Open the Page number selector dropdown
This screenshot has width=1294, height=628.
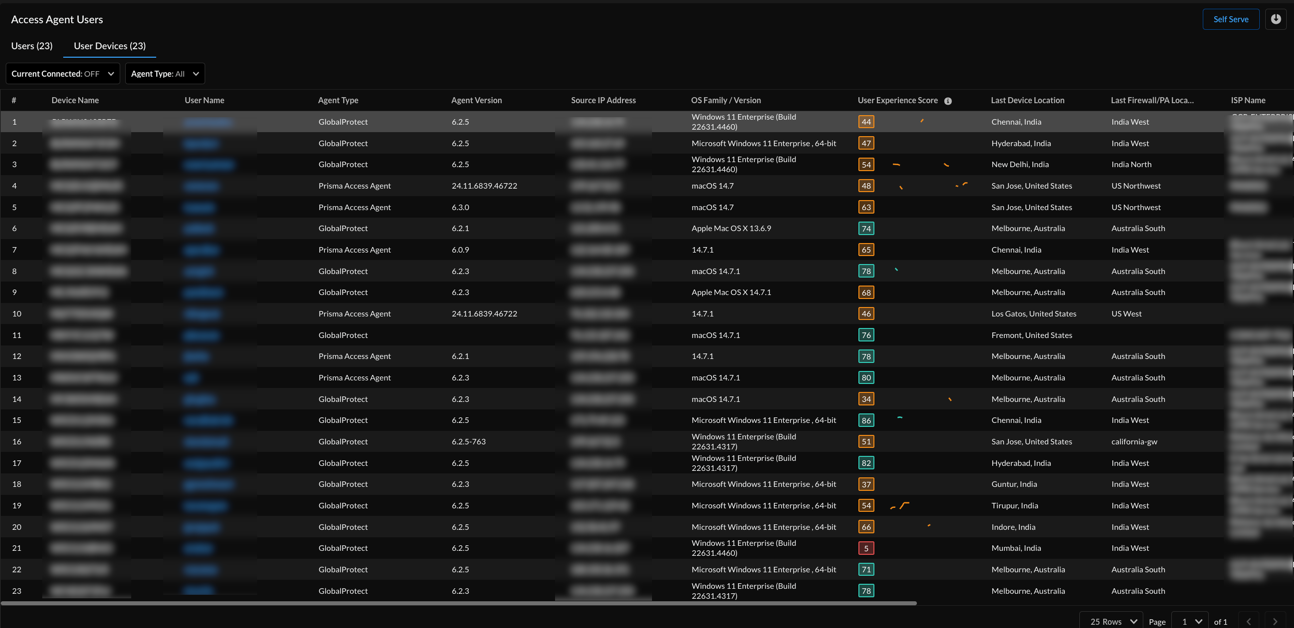[1191, 621]
